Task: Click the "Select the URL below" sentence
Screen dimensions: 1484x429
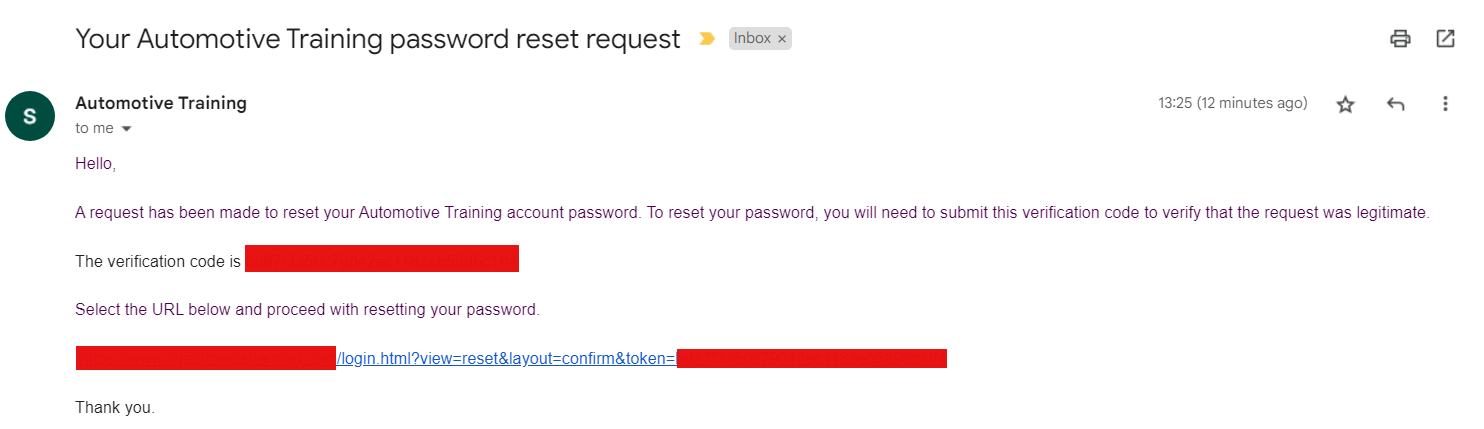Action: tap(307, 309)
